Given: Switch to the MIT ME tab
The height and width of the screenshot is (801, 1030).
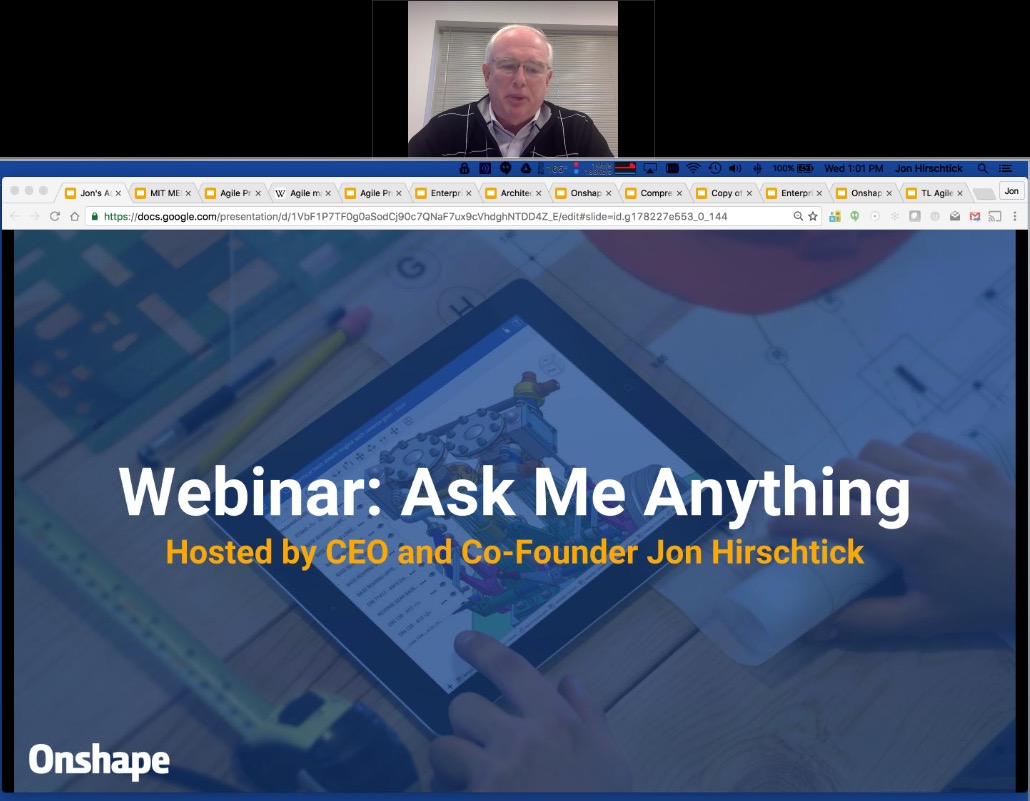Looking at the screenshot, I should pos(162,193).
